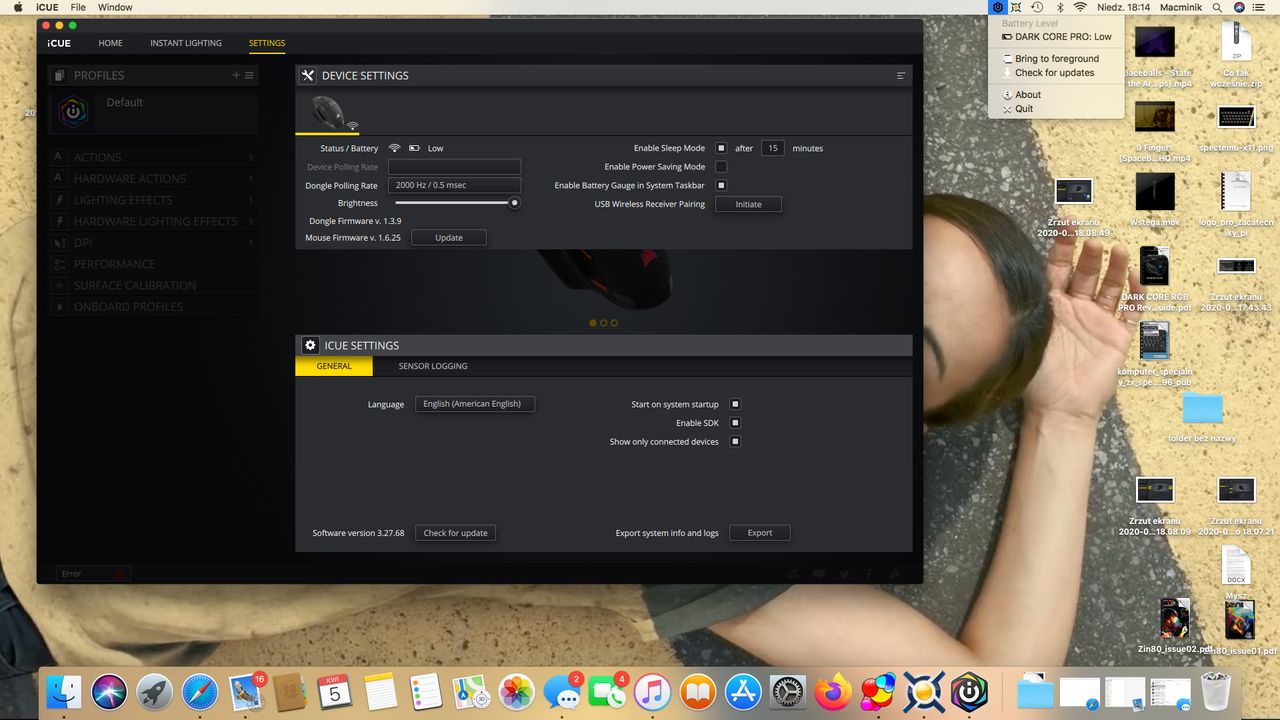Select About in iCUE tray menu

click(1056, 95)
